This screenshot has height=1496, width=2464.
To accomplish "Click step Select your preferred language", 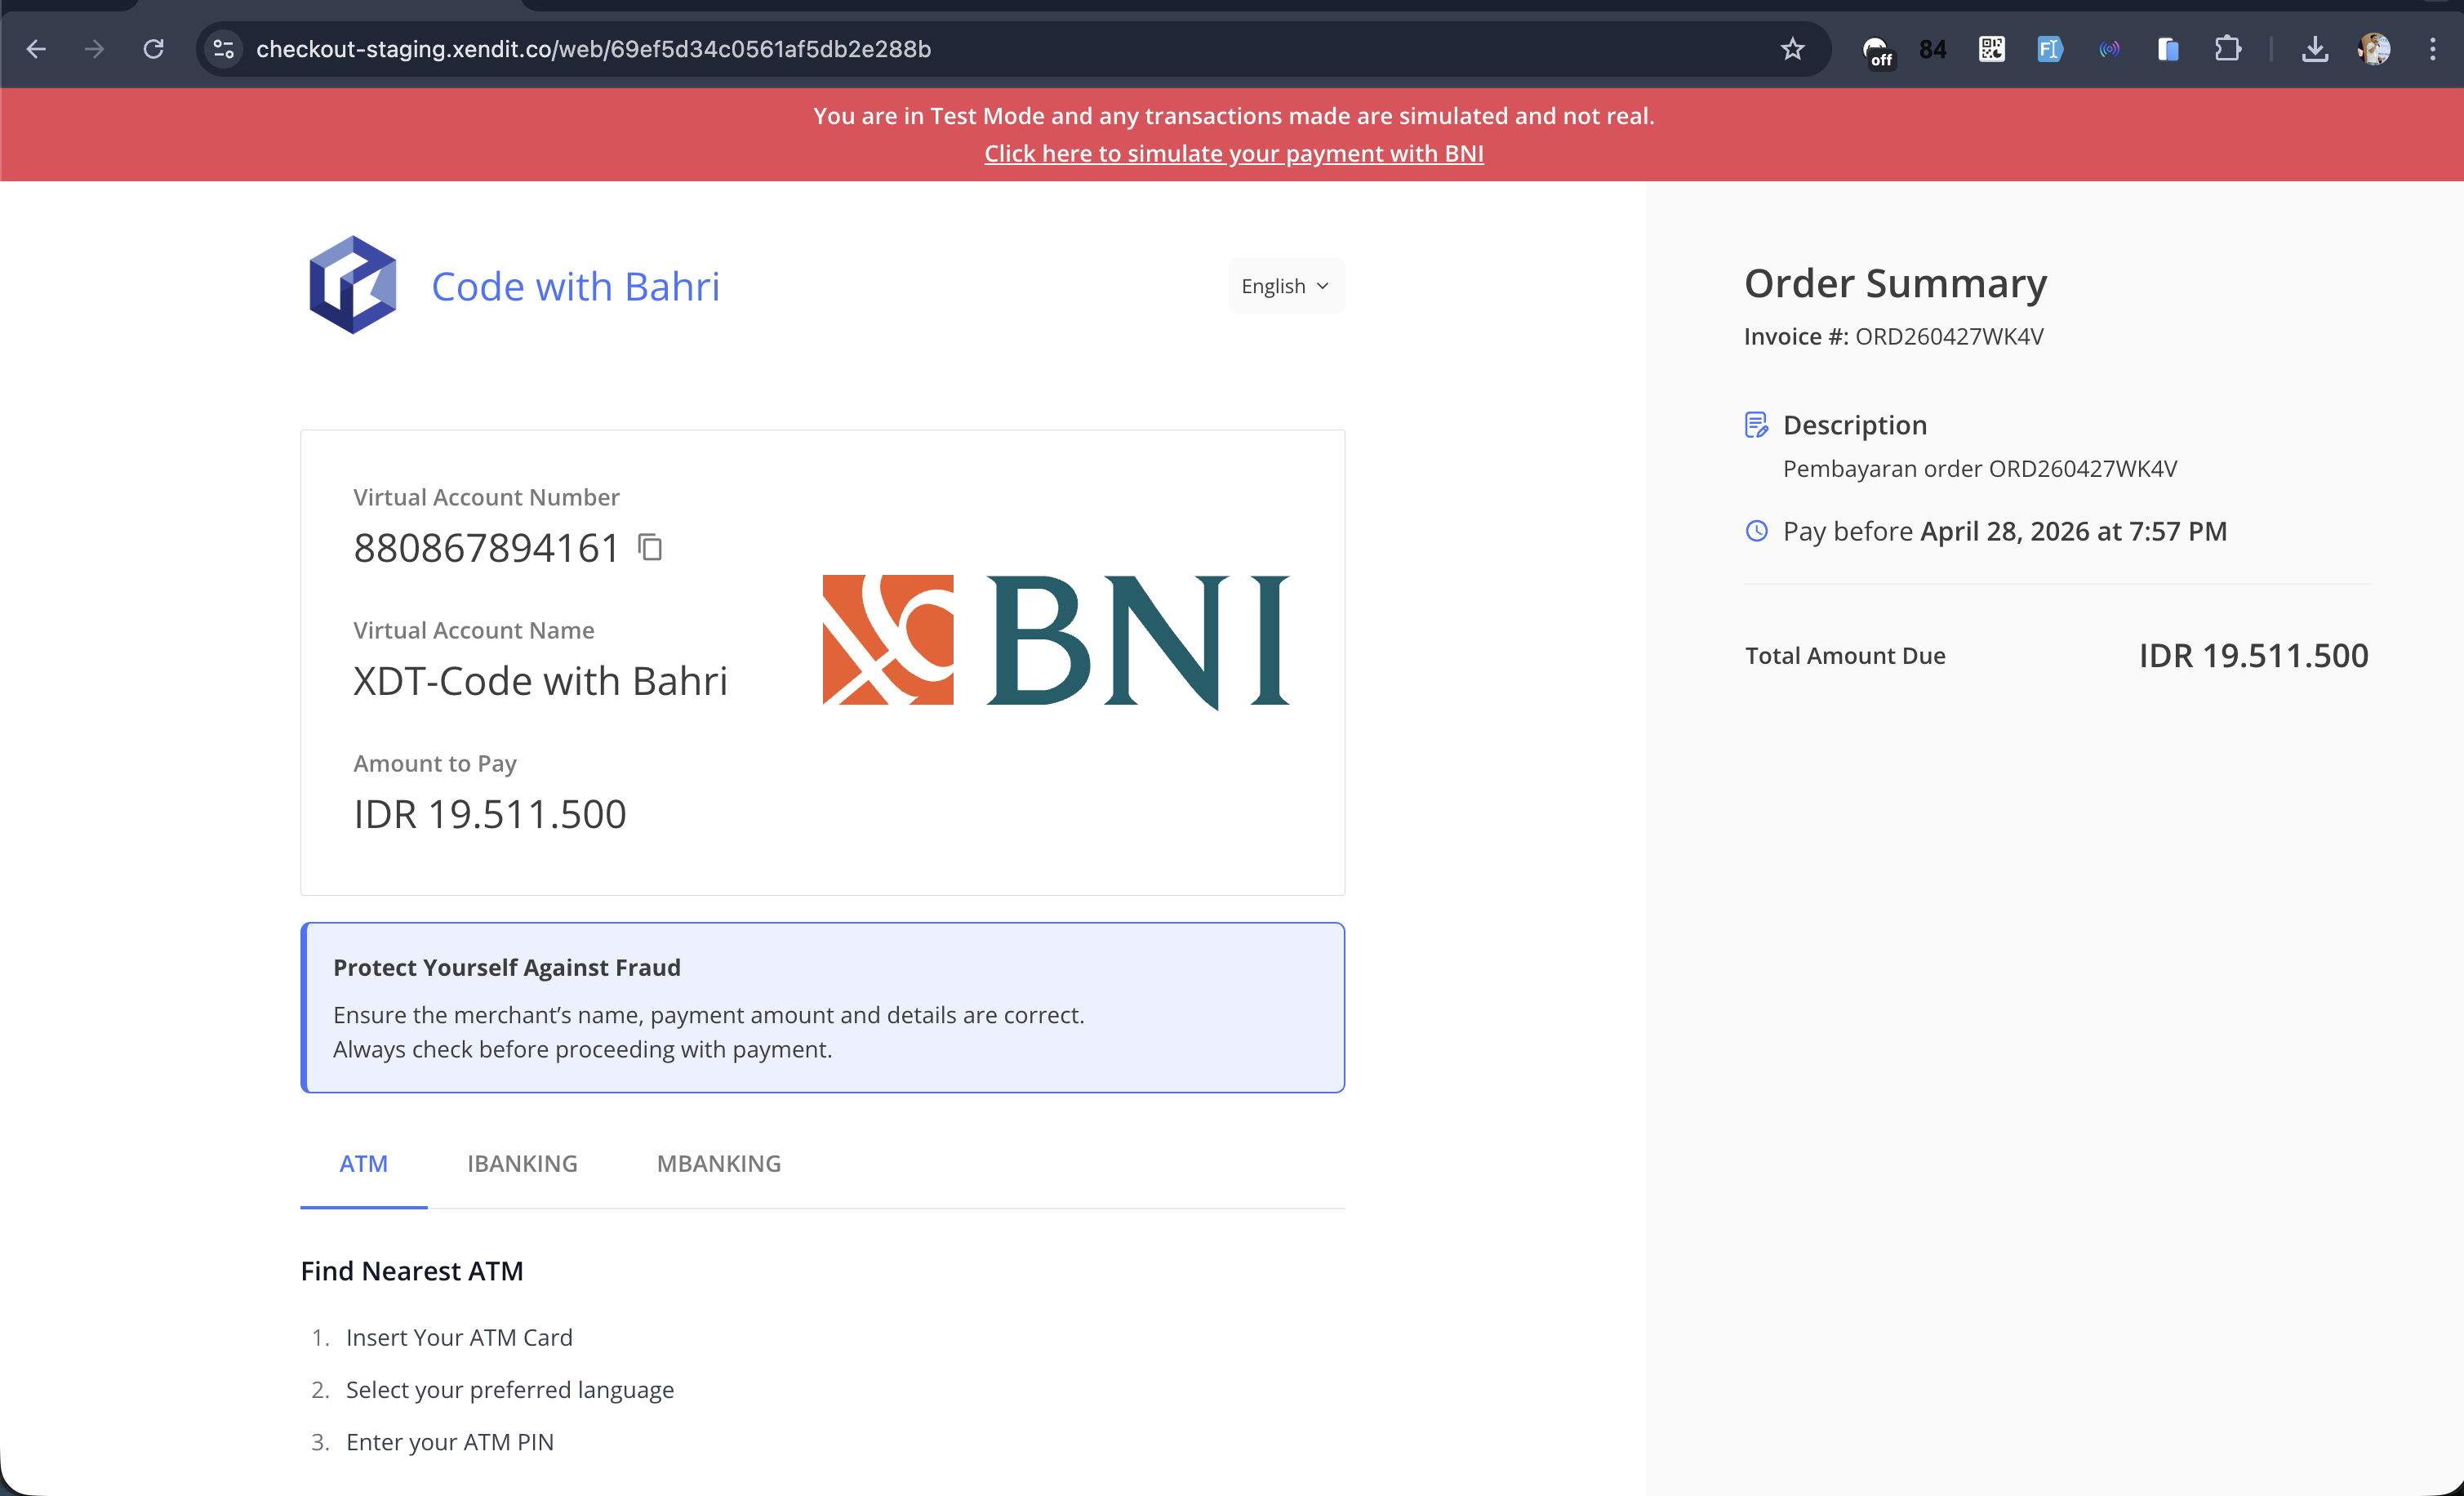I will click(x=510, y=1390).
